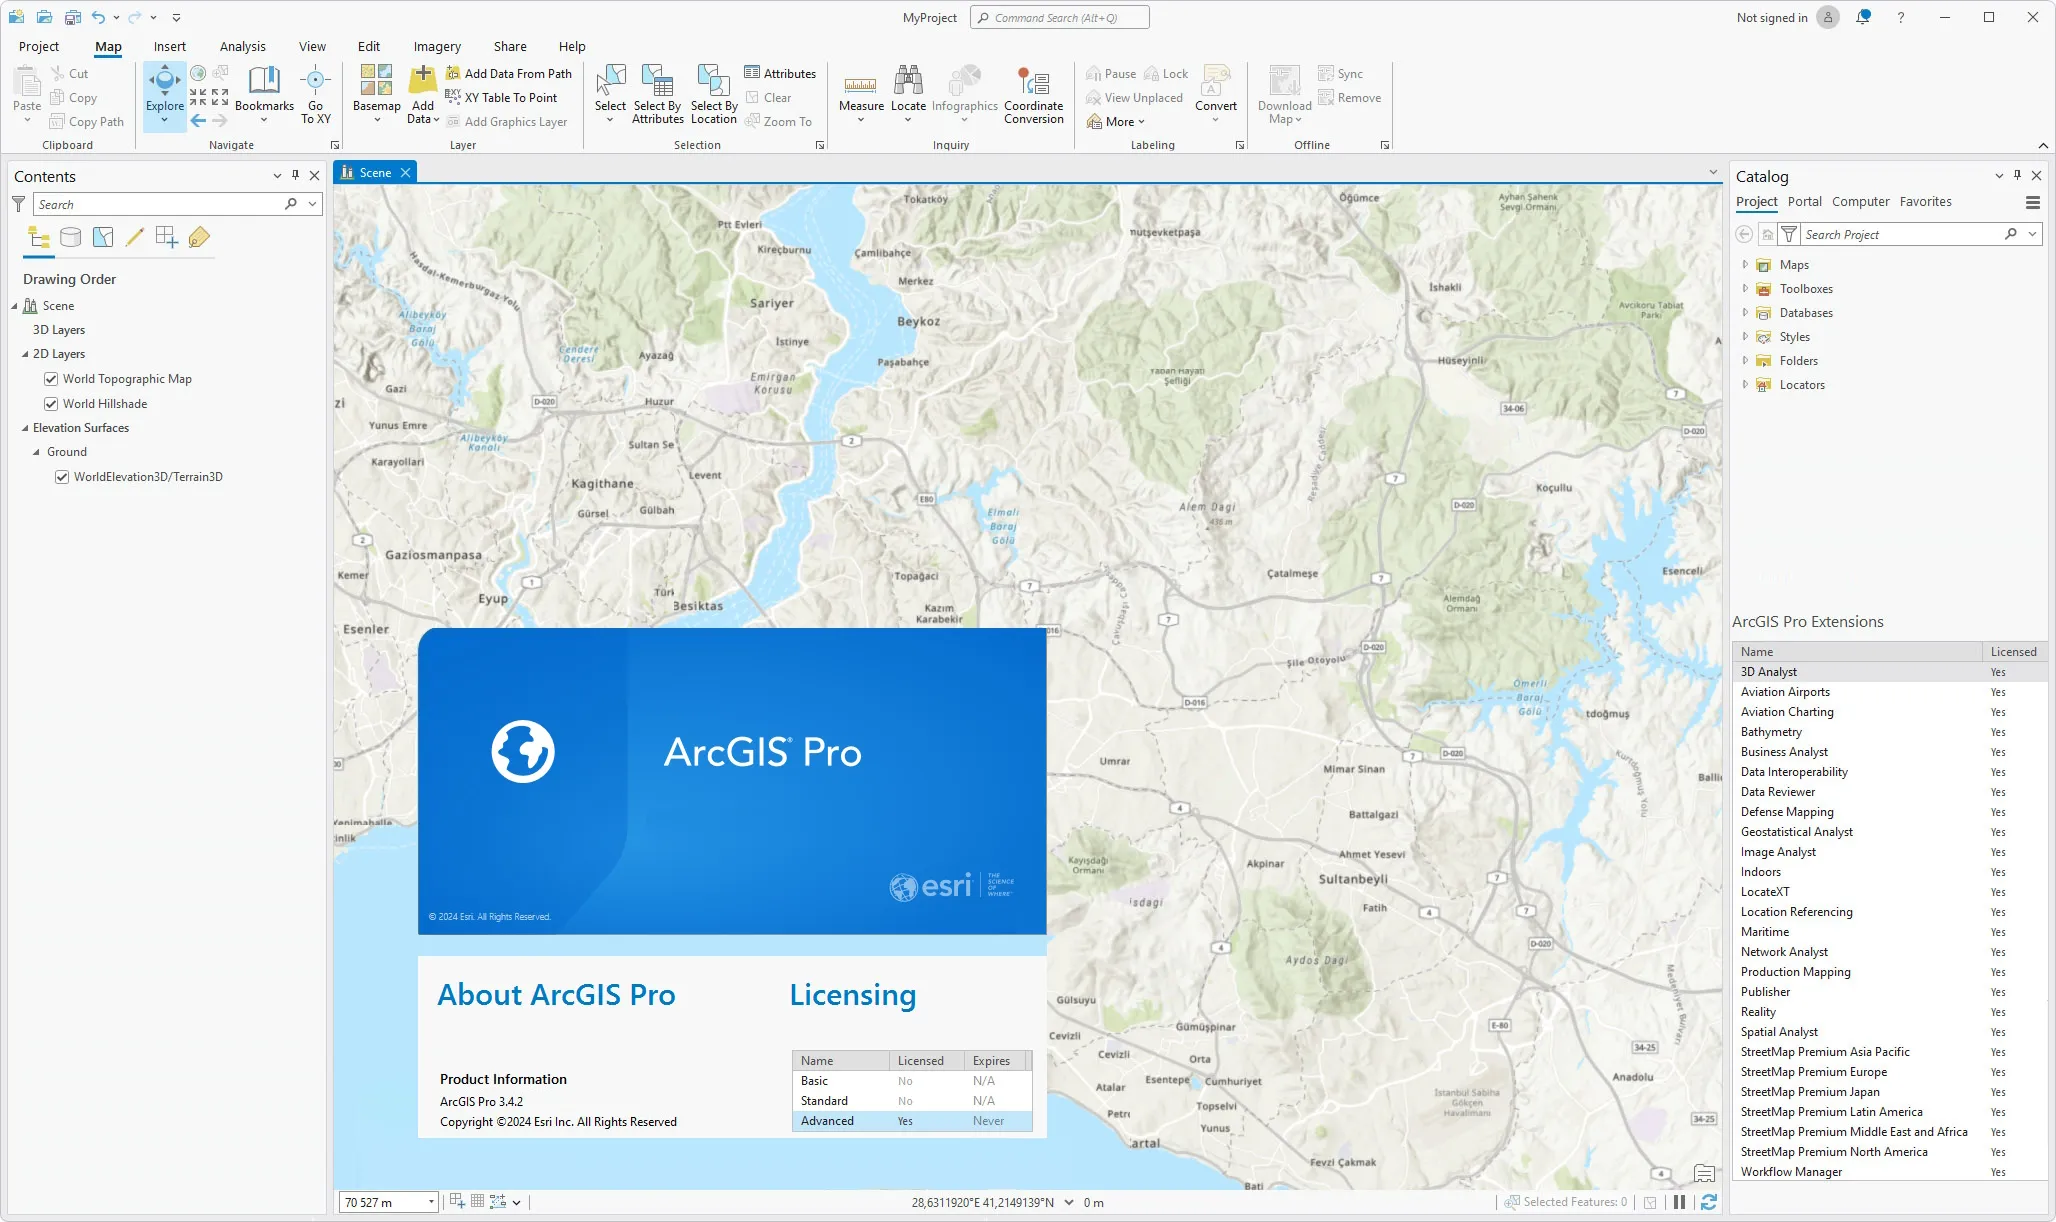
Task: Click the Go To XY tool
Action: coord(315,94)
